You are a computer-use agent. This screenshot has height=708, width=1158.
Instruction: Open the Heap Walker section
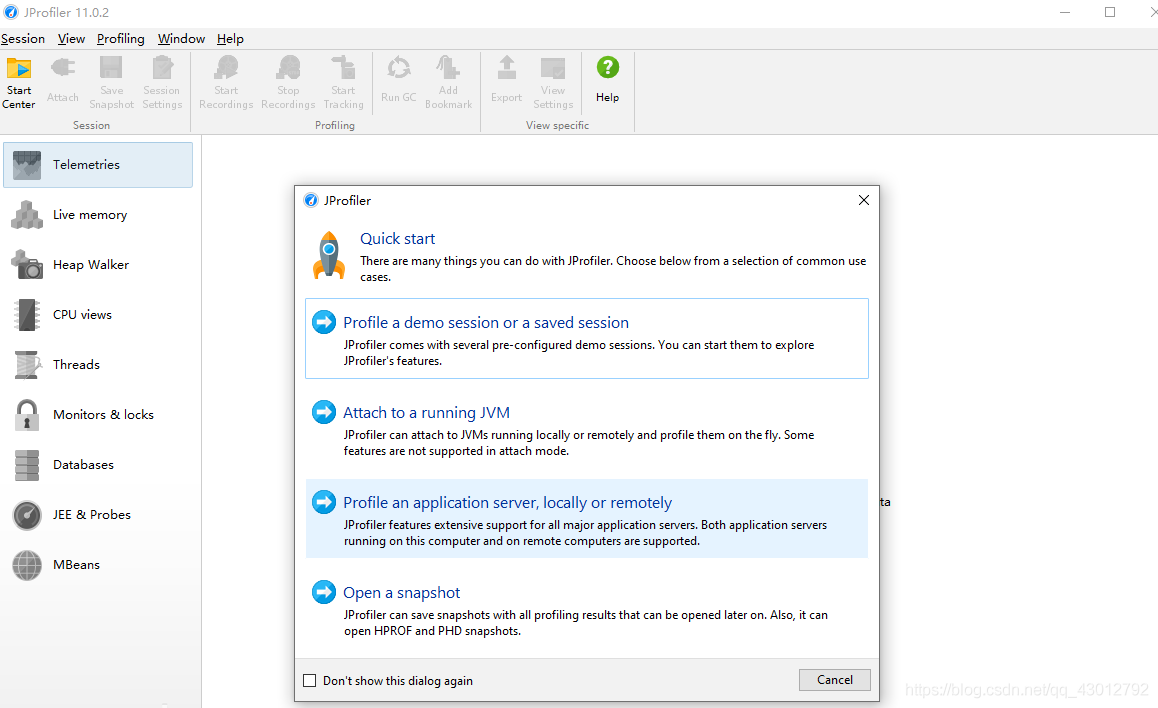(90, 265)
